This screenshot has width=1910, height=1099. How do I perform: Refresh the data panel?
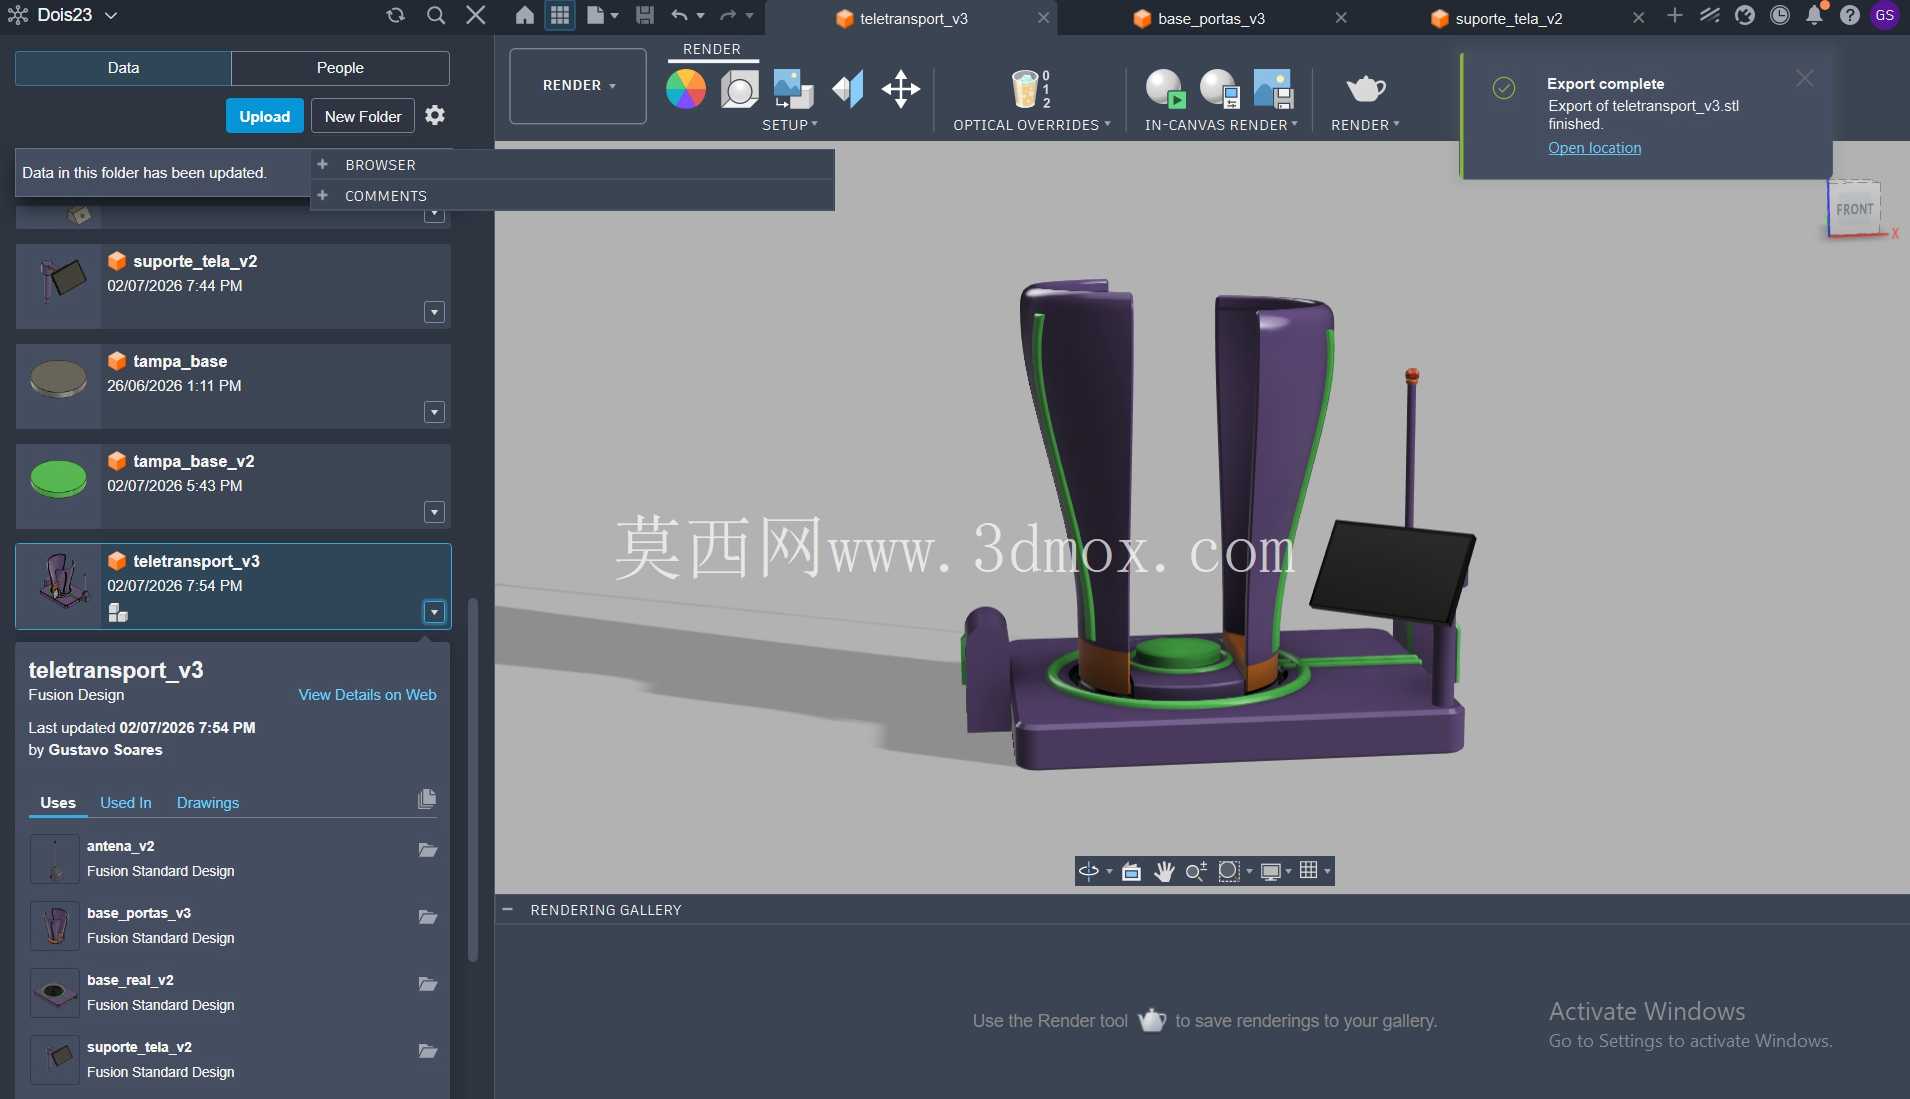(395, 15)
